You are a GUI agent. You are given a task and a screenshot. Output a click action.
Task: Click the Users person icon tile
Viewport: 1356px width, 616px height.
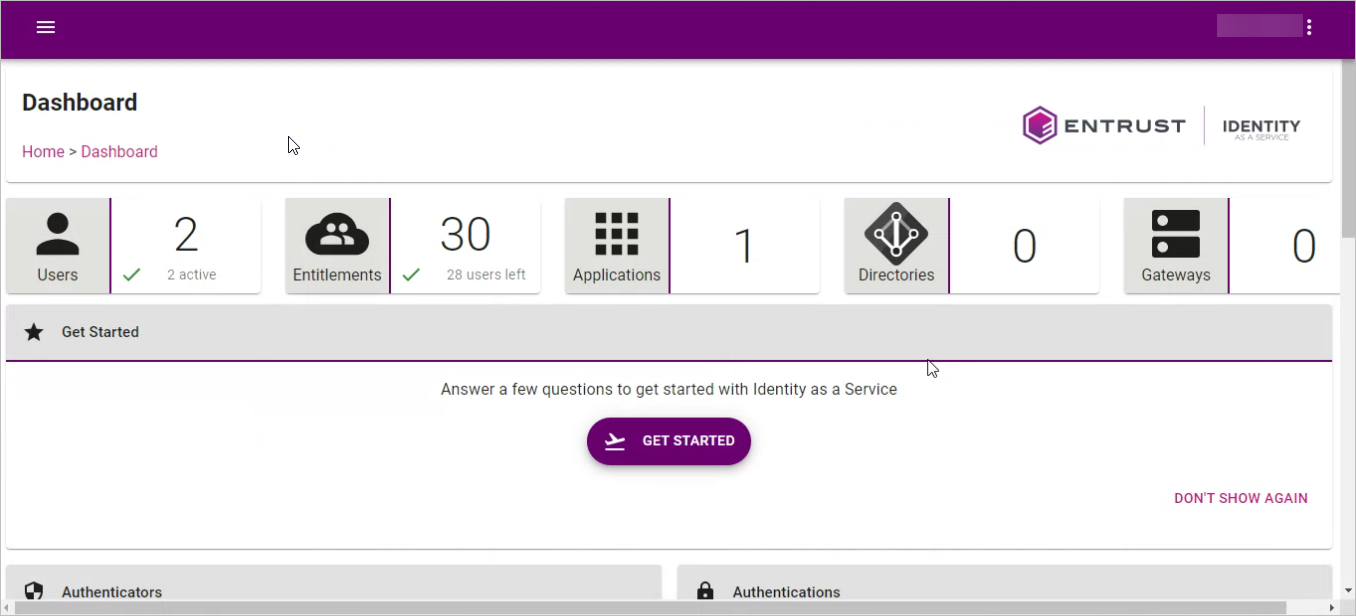[x=58, y=246]
